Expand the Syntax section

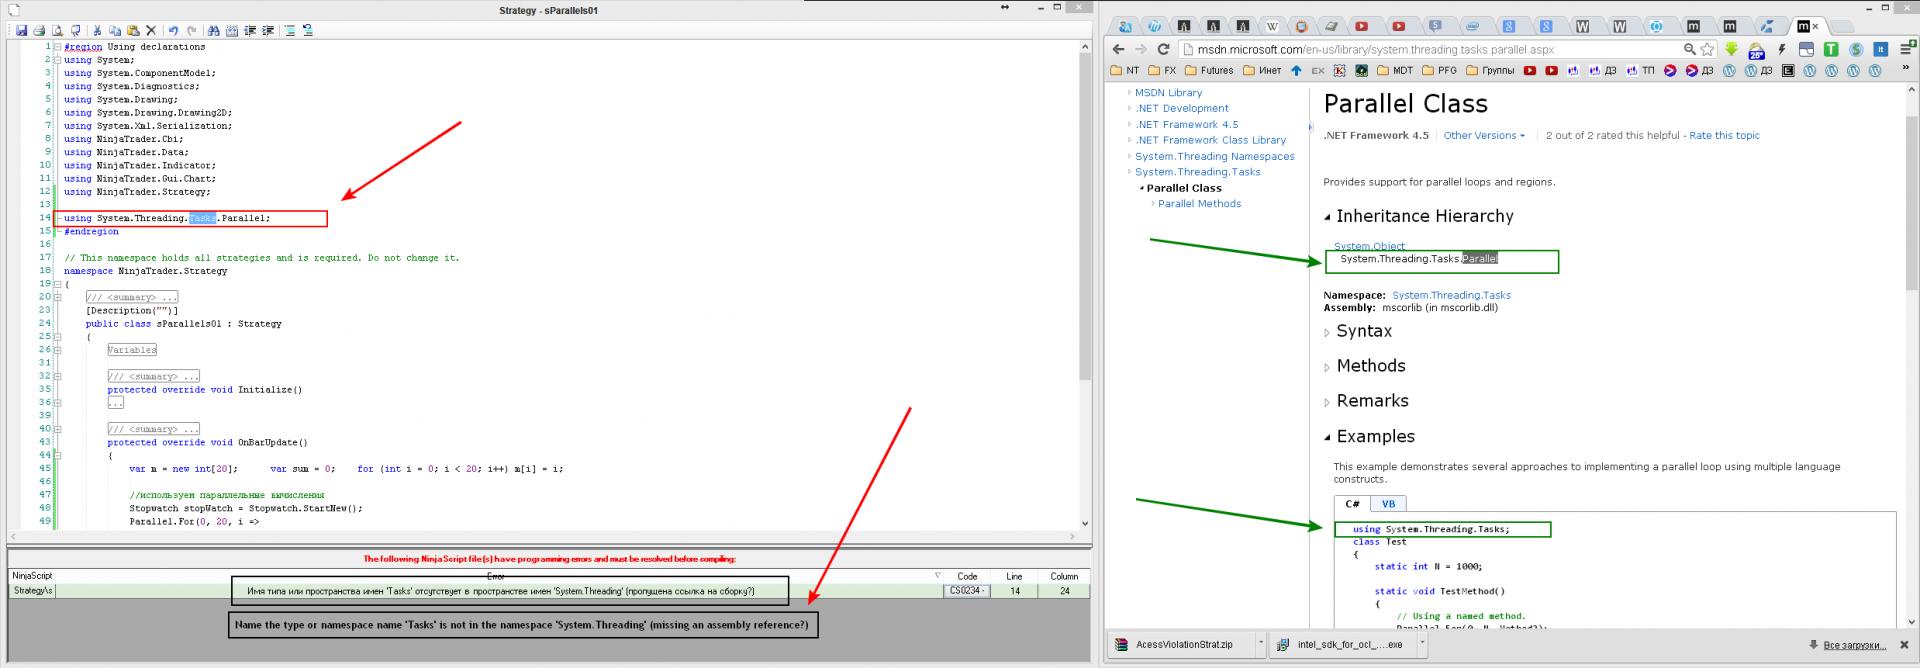point(1327,333)
